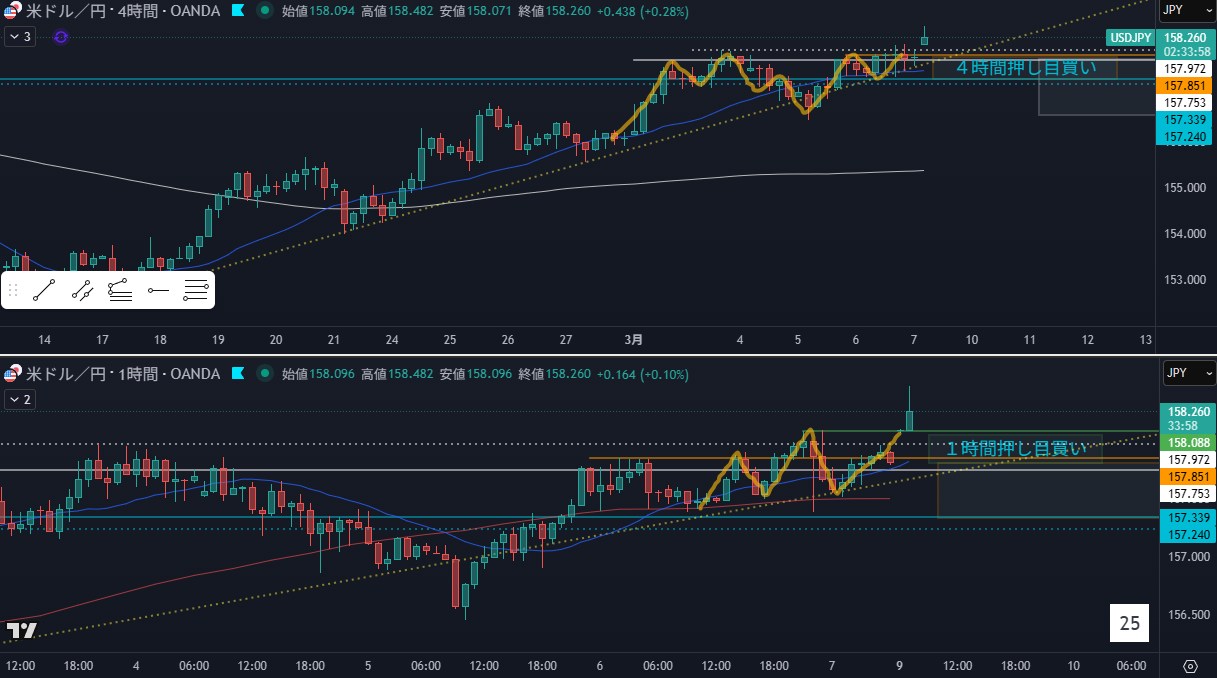Click cyan flag icon on 1-hour chart
This screenshot has width=1217, height=678.
[238, 374]
